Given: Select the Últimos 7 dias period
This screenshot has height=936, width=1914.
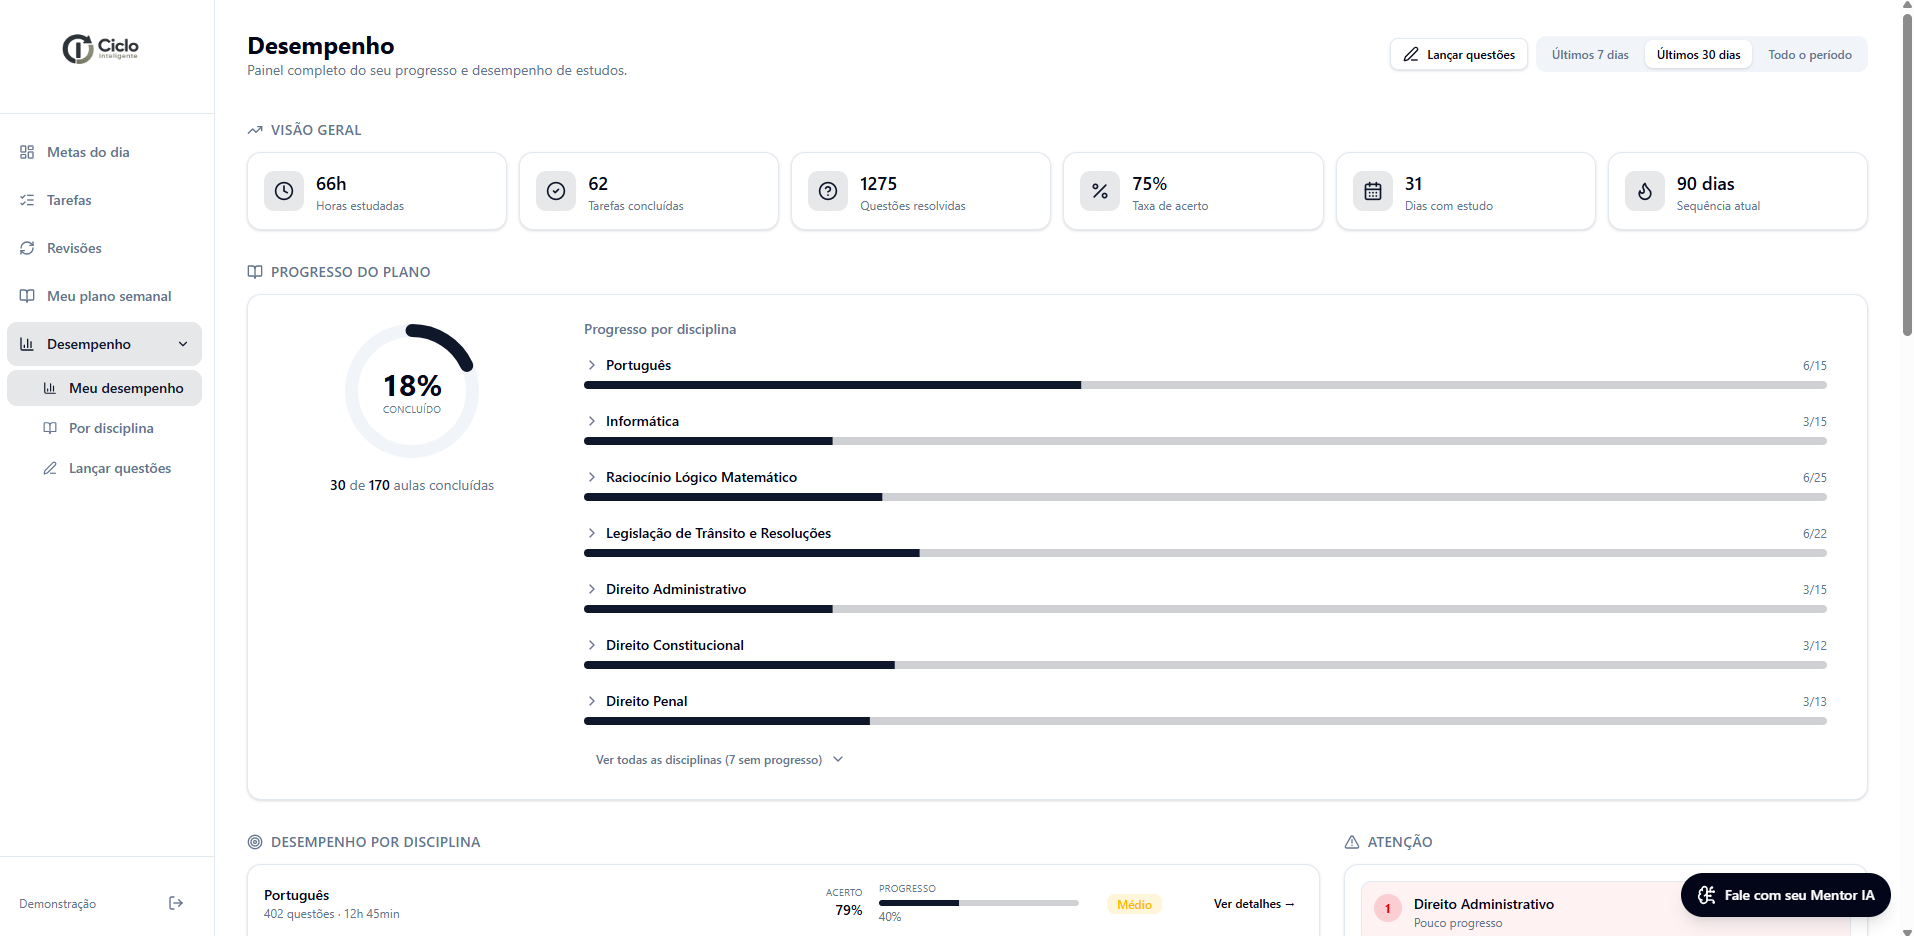Looking at the screenshot, I should click(x=1590, y=55).
